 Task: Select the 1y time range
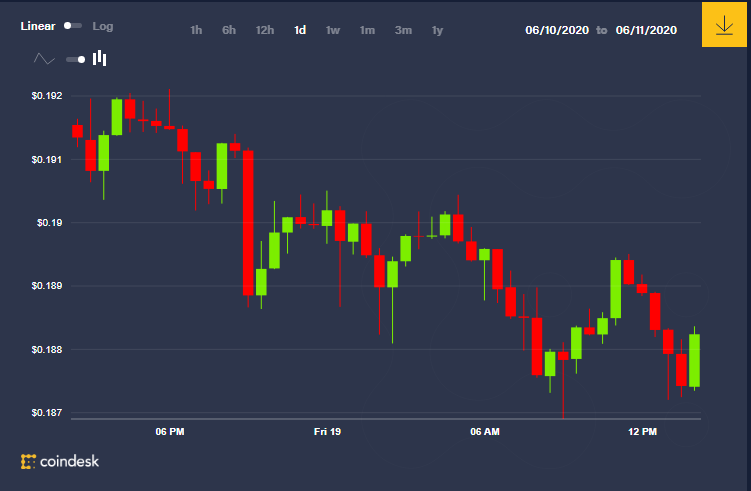(x=437, y=30)
